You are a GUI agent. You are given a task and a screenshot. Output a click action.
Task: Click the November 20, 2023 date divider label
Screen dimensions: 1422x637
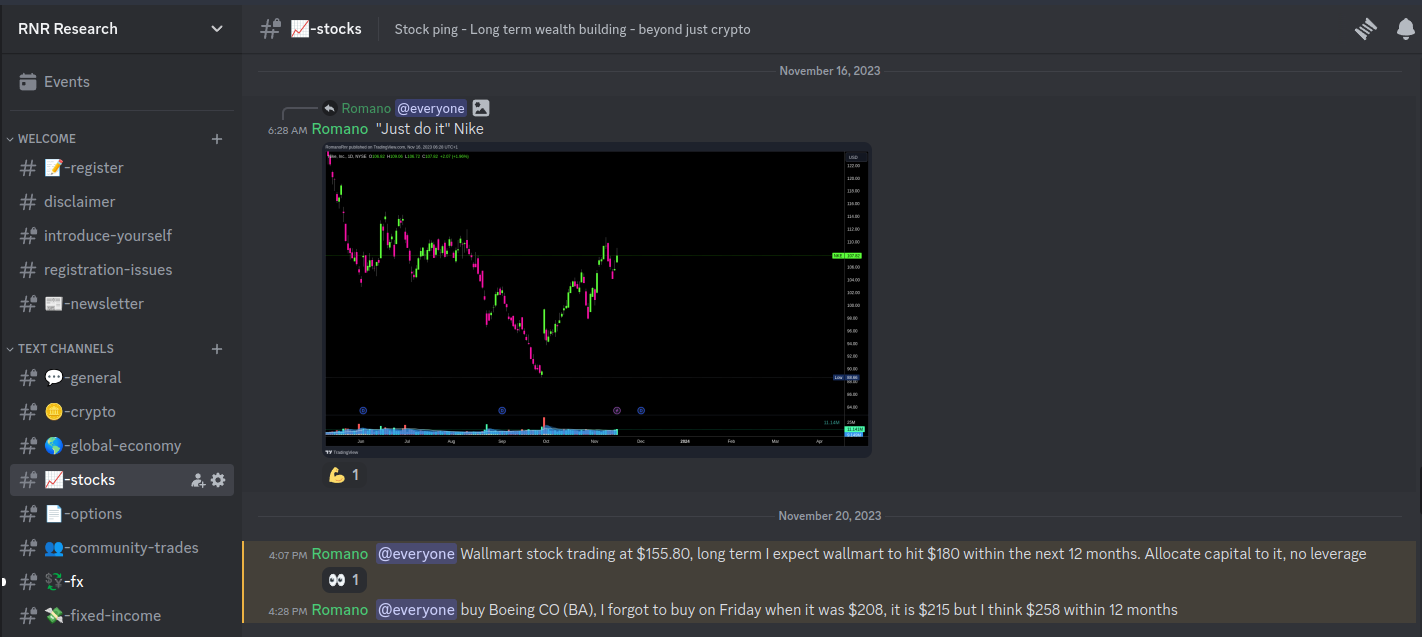[x=830, y=516]
